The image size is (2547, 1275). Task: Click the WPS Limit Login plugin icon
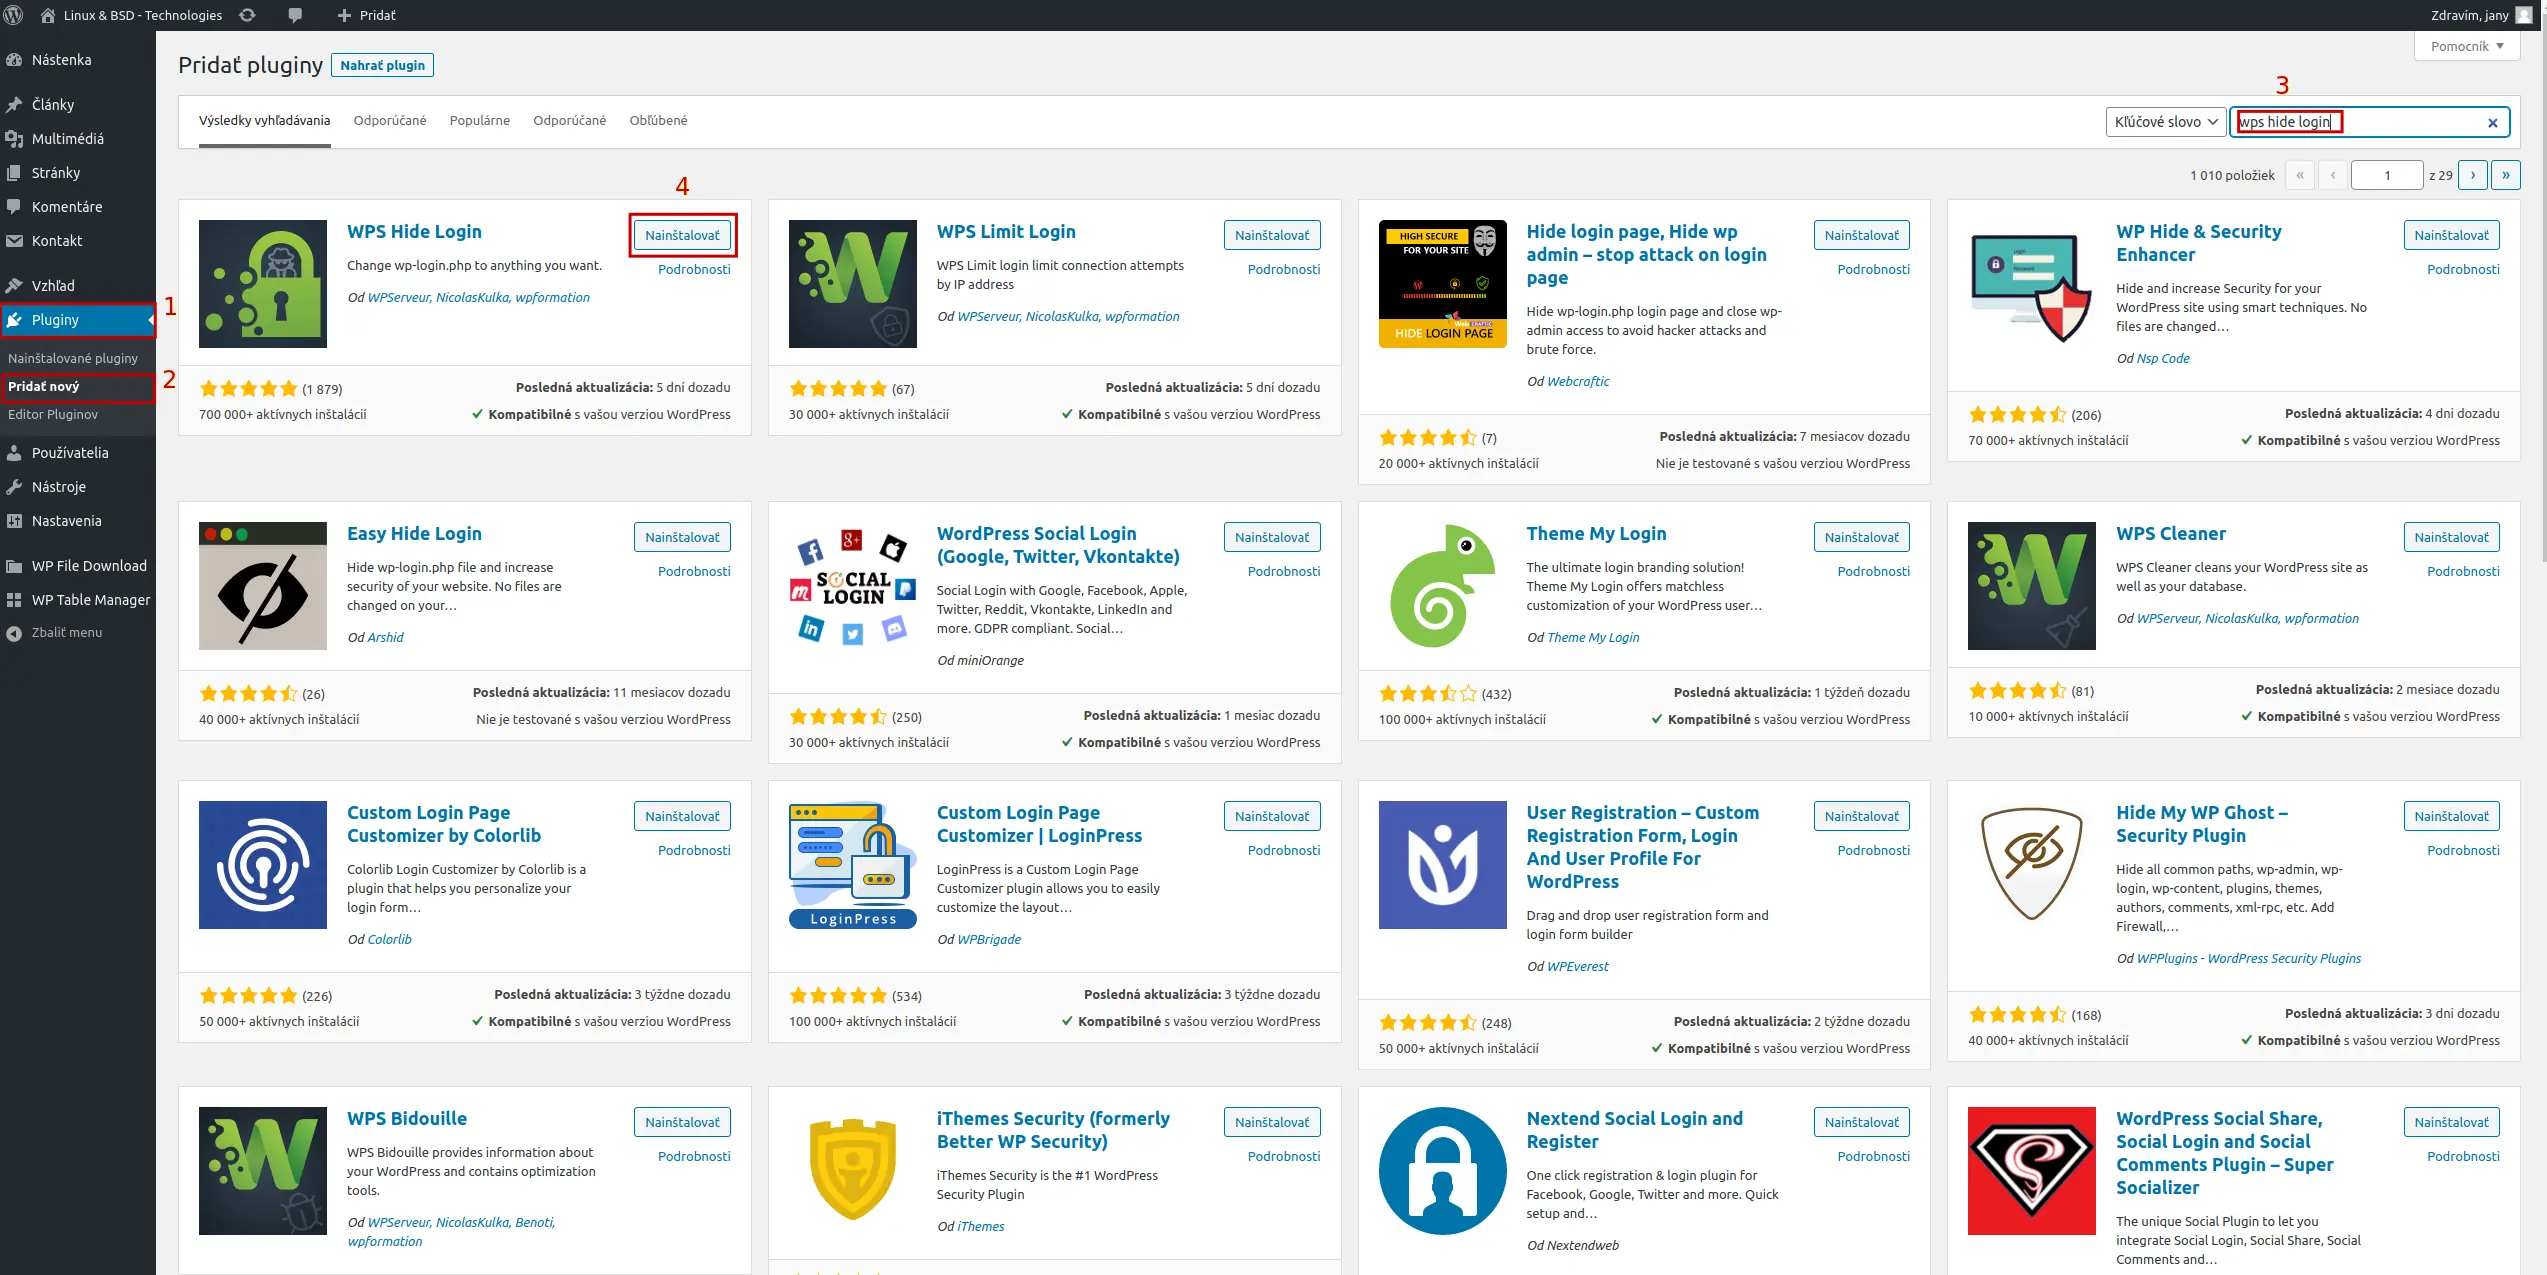pyautogui.click(x=852, y=284)
